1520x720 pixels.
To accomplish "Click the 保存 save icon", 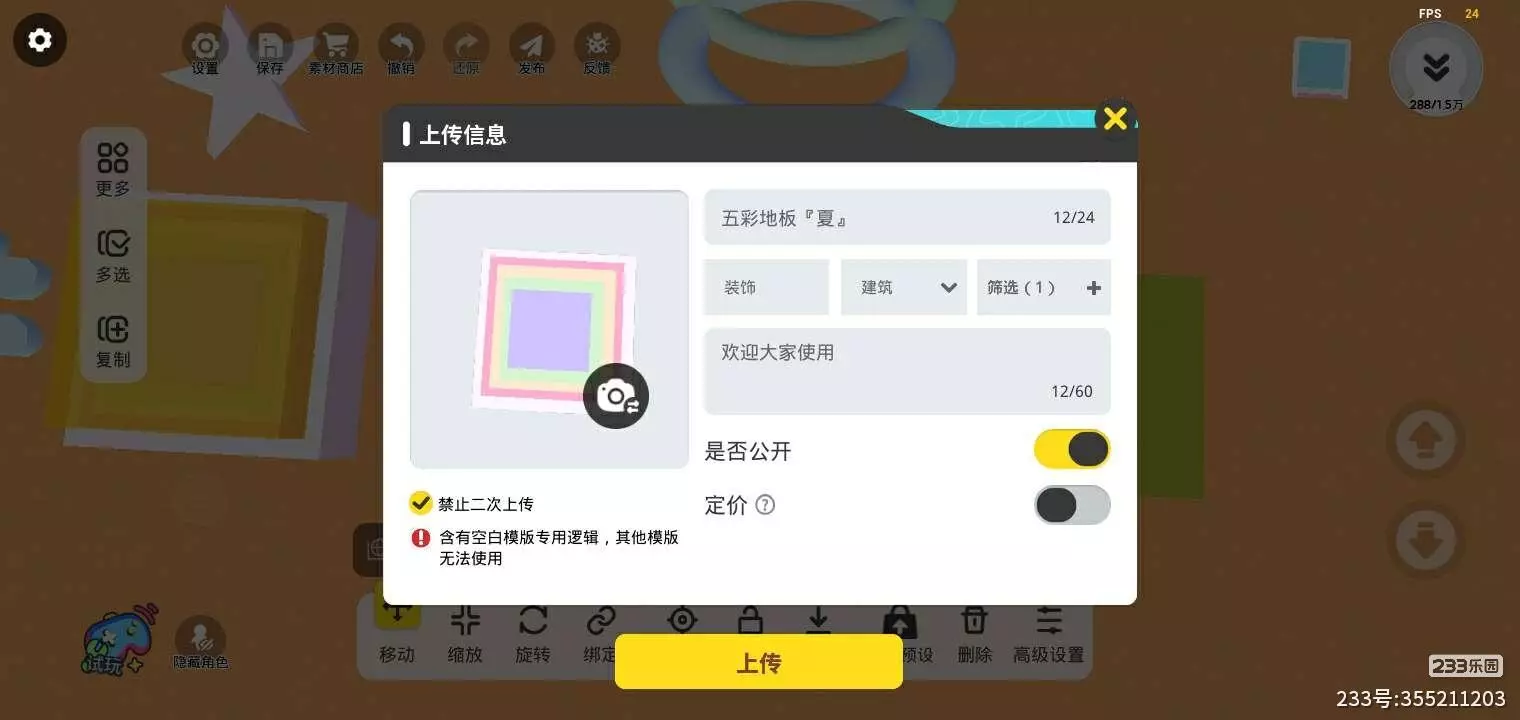I will [x=270, y=48].
